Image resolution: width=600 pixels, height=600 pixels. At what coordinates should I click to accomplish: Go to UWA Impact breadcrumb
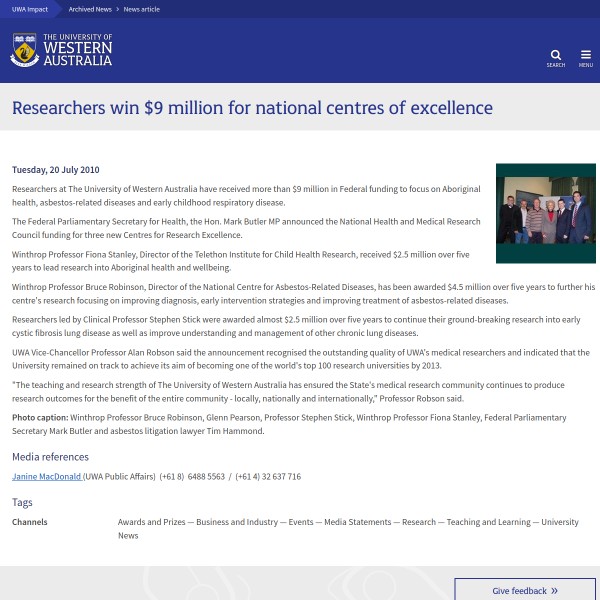(x=30, y=9)
